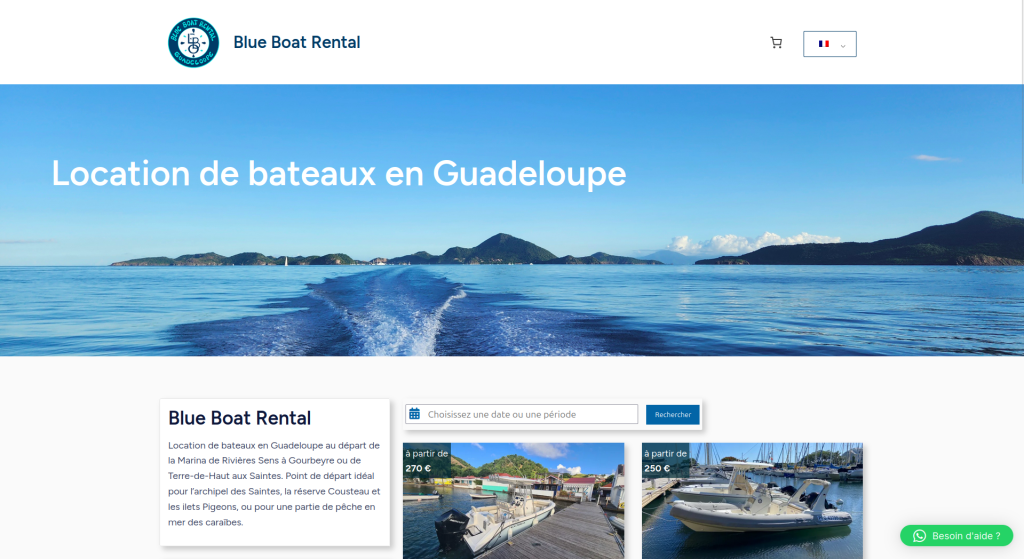The height and width of the screenshot is (559, 1024).
Task: Click the 'à partir de 250 €' price badge
Action: 665,461
